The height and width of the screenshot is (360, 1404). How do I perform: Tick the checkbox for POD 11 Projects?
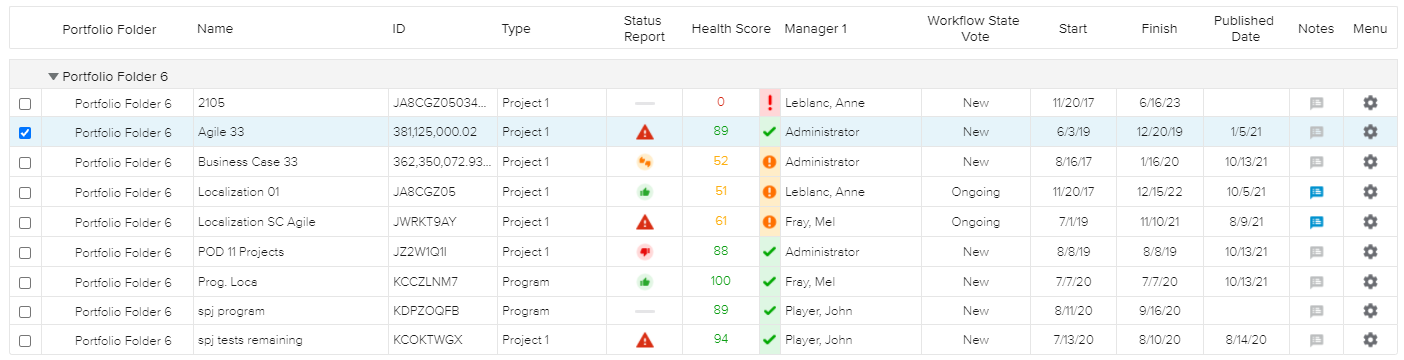pos(25,252)
